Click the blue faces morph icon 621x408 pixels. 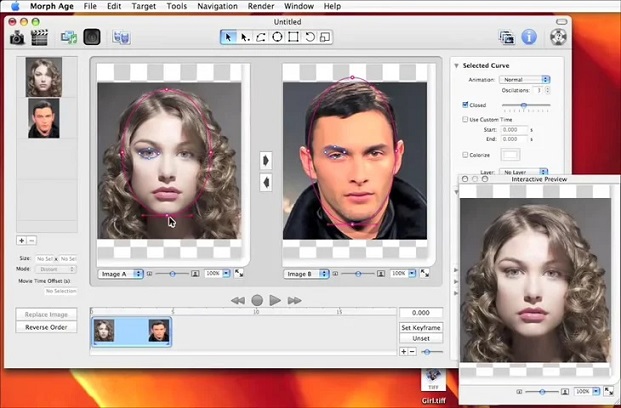tap(121, 38)
